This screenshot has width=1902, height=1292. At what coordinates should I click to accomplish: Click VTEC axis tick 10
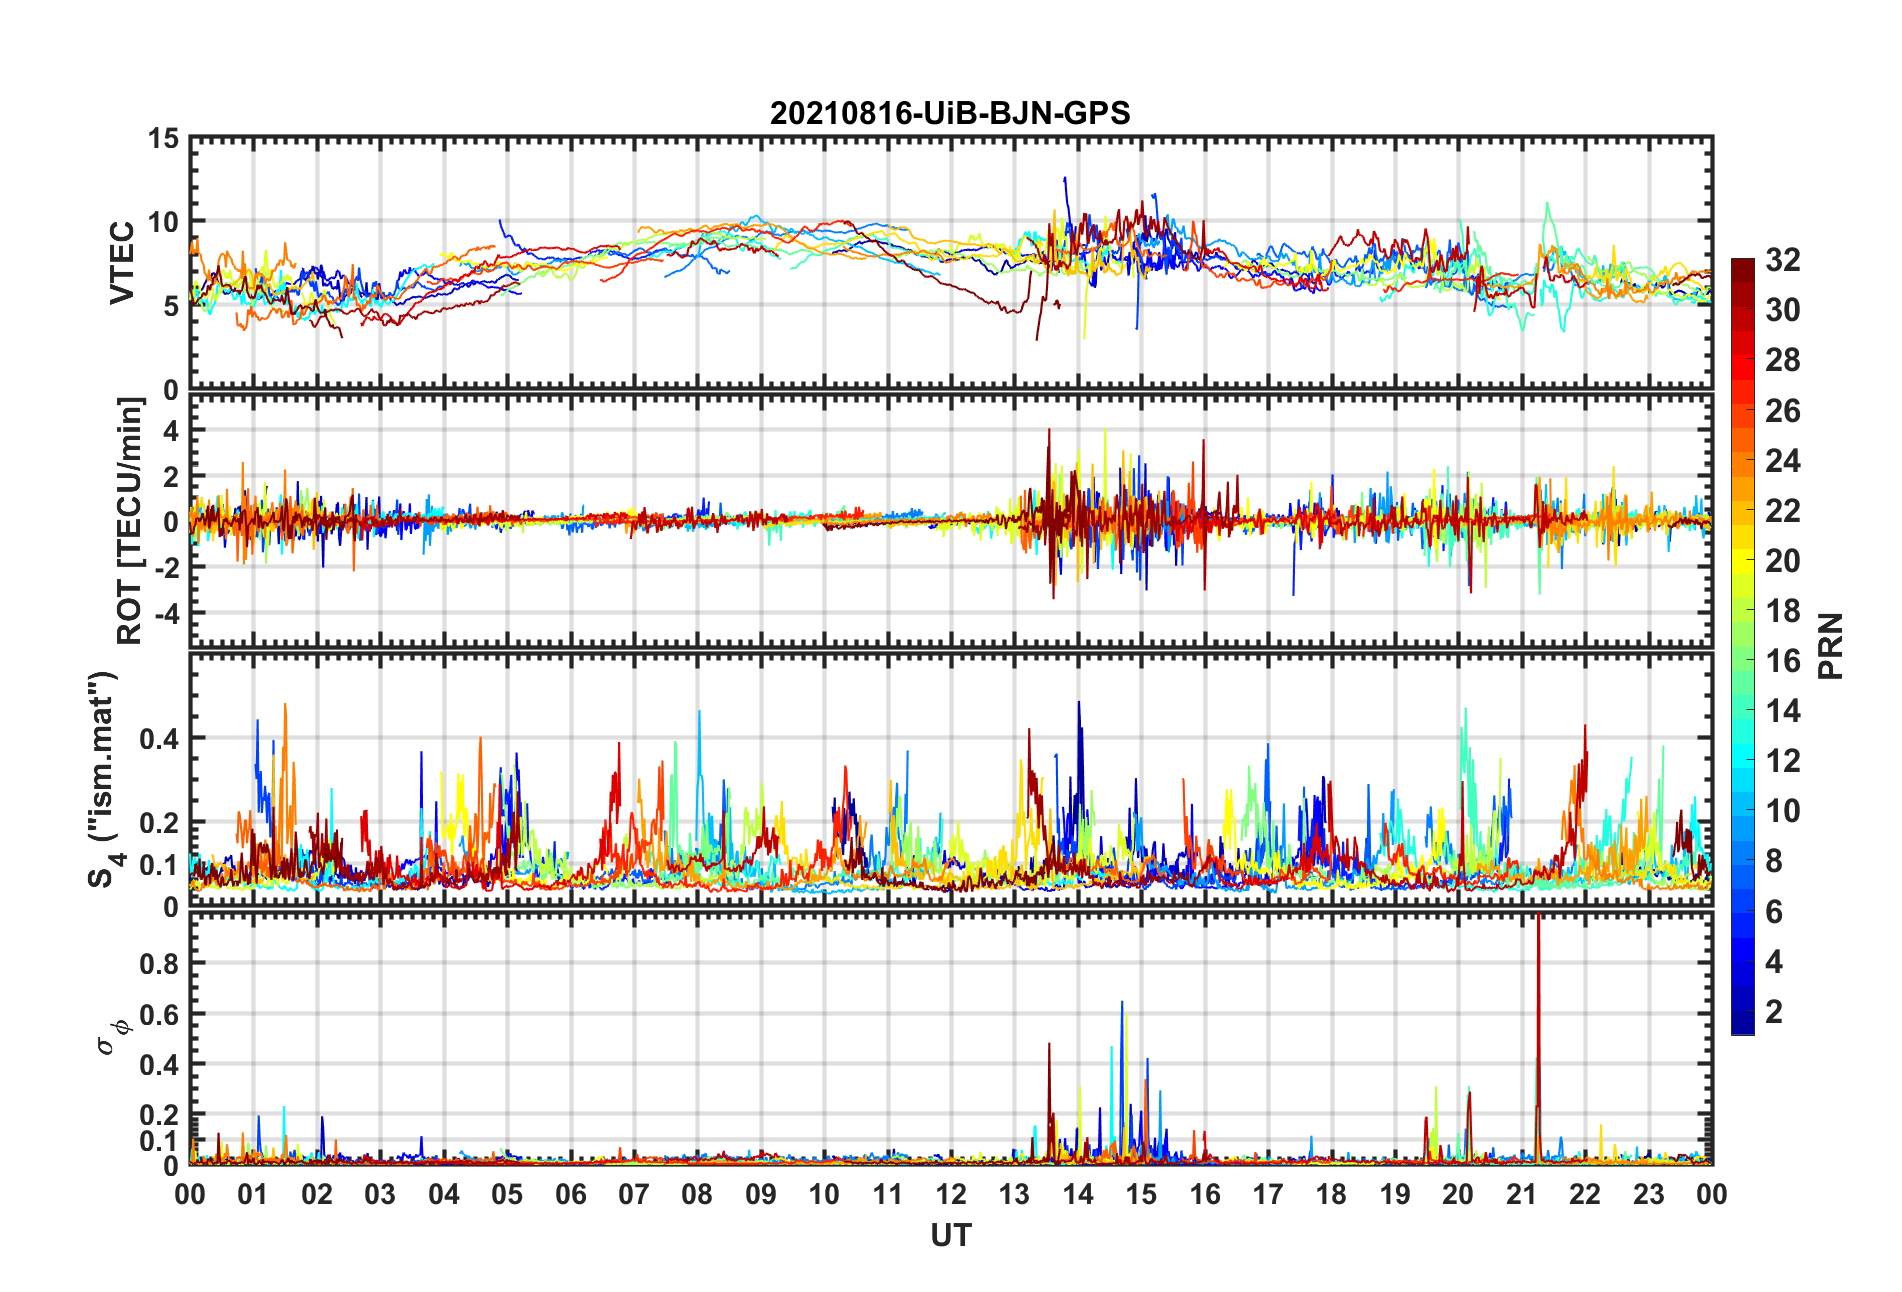(163, 222)
